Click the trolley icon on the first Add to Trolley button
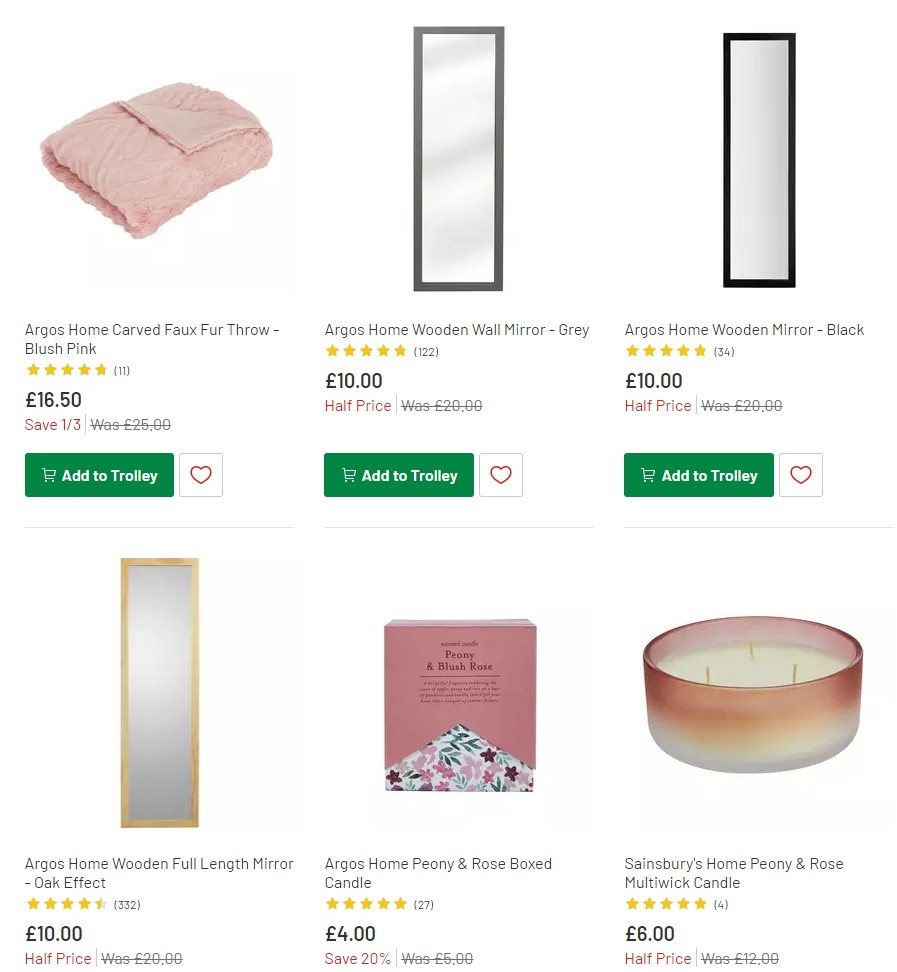Screen dimensions: 897x972 [48, 475]
